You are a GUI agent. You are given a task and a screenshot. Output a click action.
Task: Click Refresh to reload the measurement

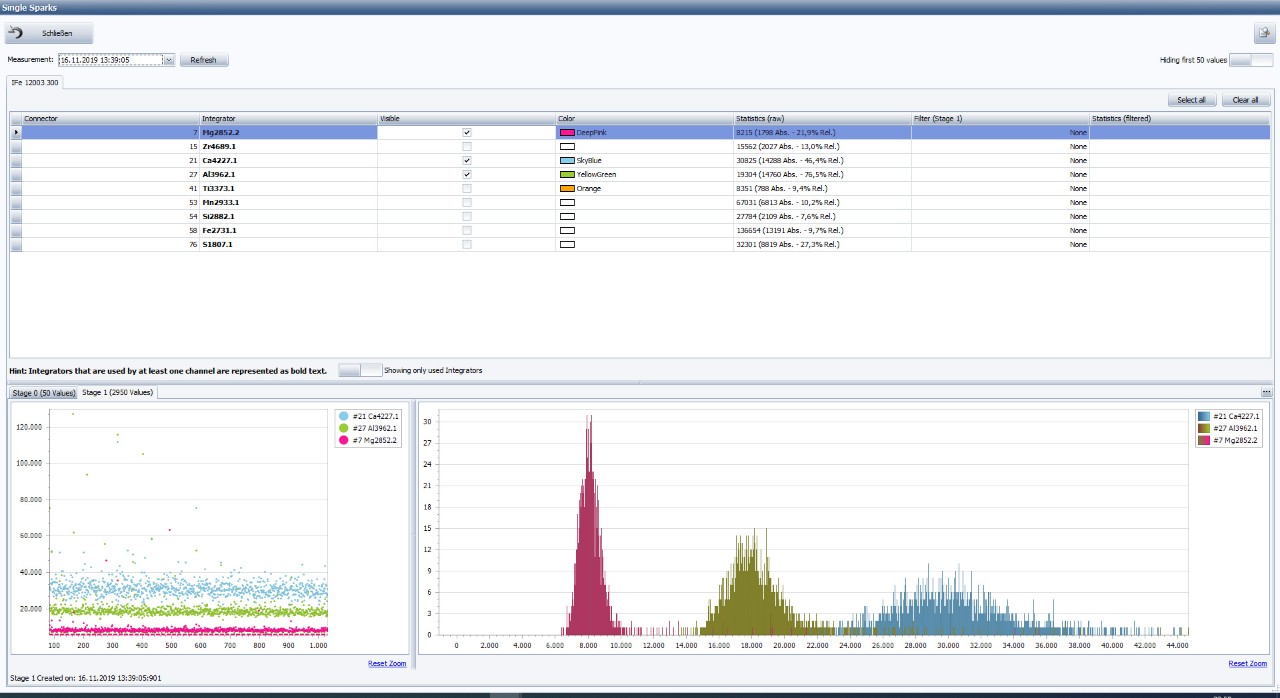(x=203, y=59)
